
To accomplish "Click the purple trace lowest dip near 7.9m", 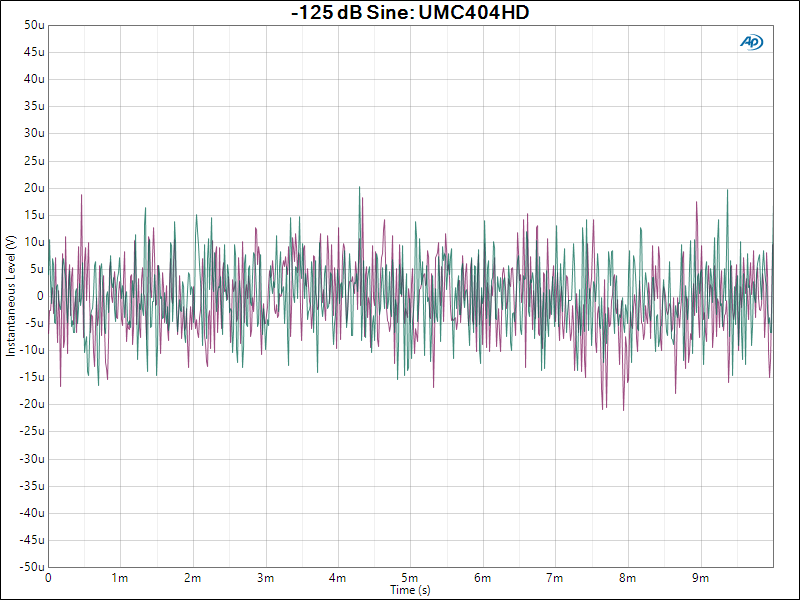I will pyautogui.click(x=623, y=410).
